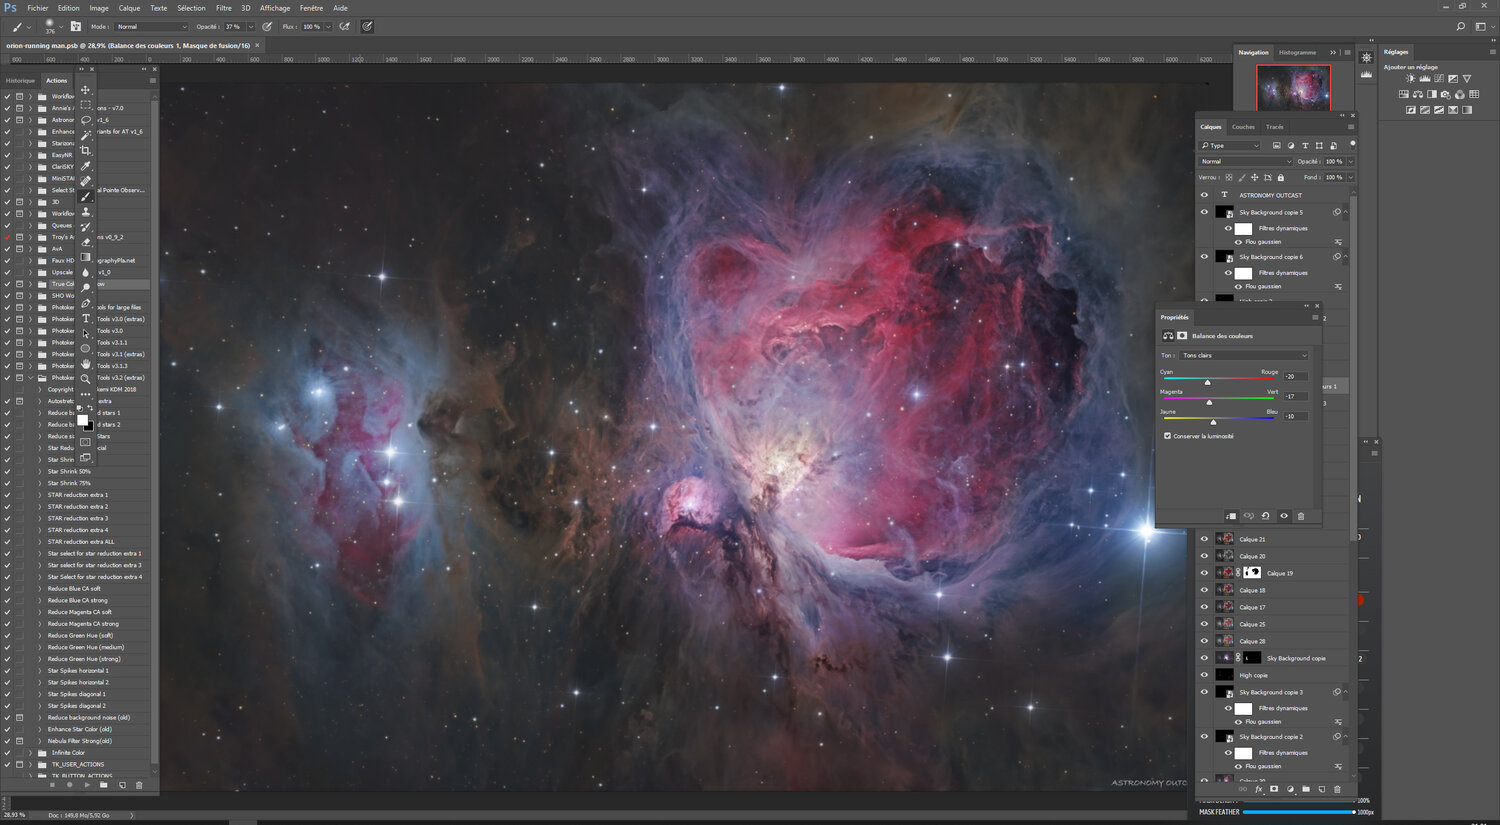1500x825 pixels.
Task: Select the Move tool
Action: [86, 90]
